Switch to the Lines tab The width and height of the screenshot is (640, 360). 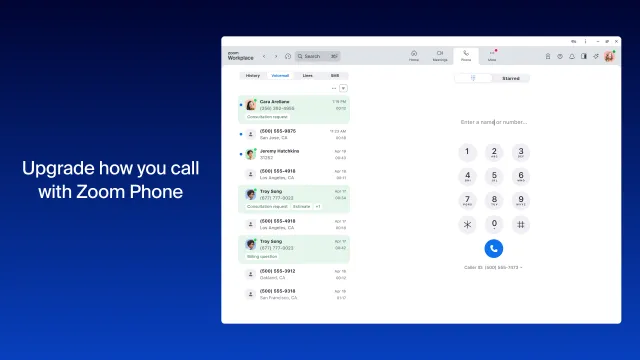click(307, 76)
